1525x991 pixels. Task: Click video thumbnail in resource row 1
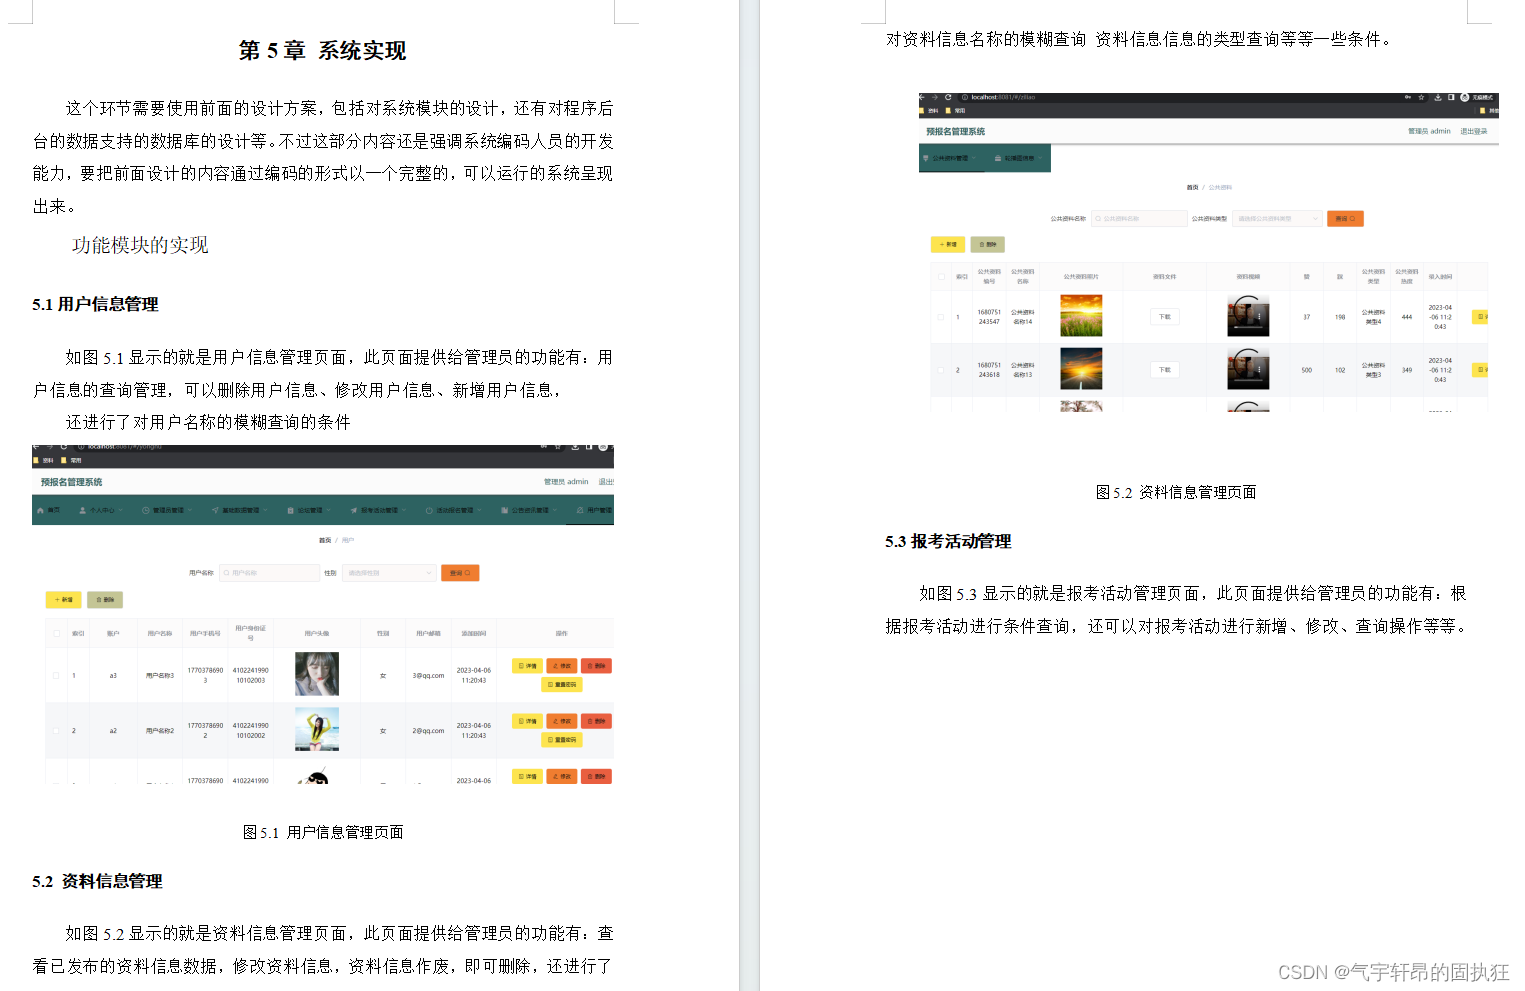(x=1248, y=316)
